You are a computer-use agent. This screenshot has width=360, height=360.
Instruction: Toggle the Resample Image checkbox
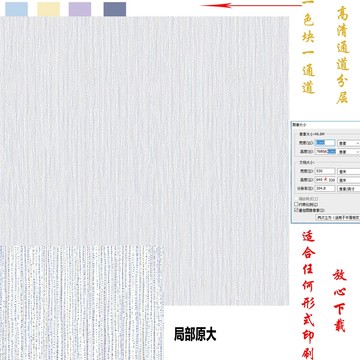tap(296, 210)
